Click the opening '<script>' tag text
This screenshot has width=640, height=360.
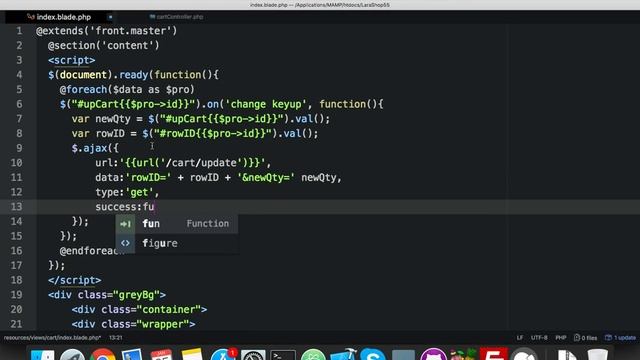pyautogui.click(x=71, y=60)
